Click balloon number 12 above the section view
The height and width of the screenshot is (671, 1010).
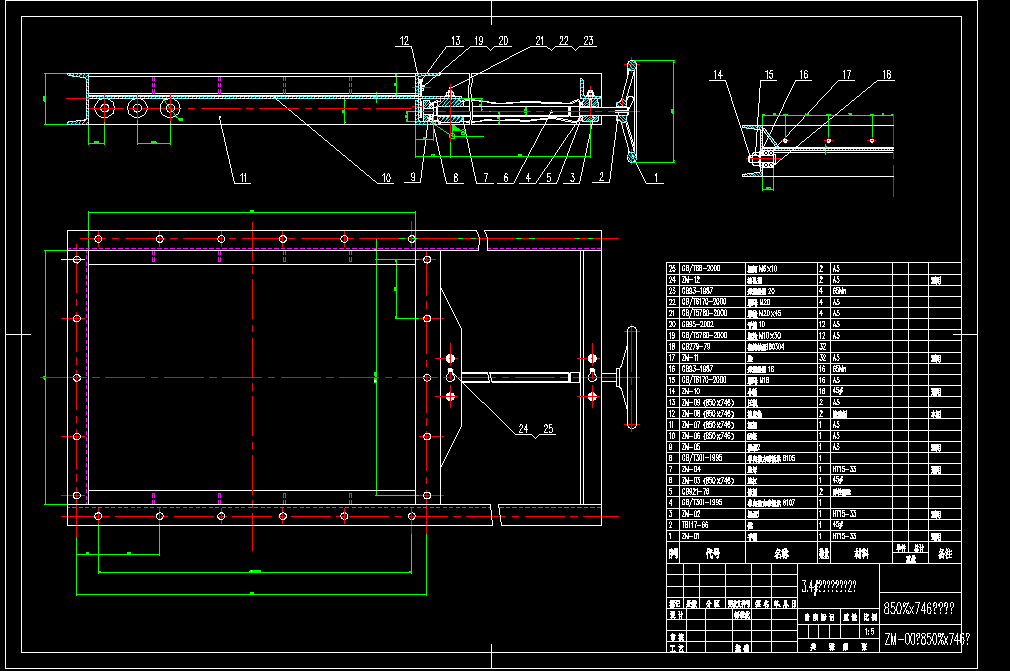[404, 41]
